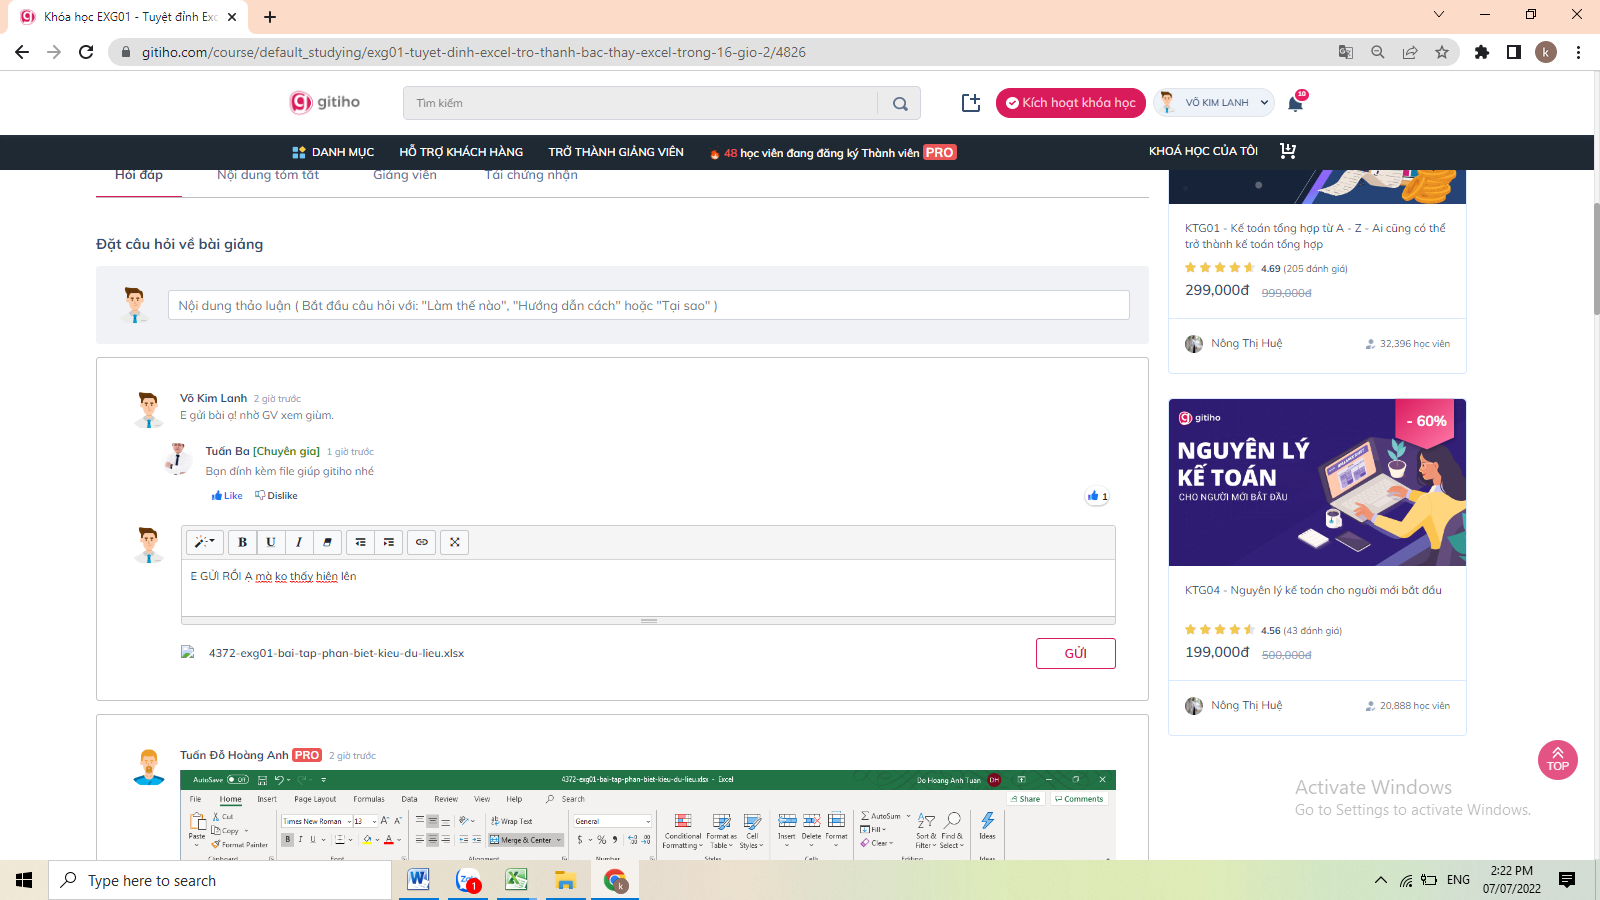Image resolution: width=1600 pixels, height=900 pixels.
Task: Switch to Nội dung tóm tắt tab
Action: coord(268,176)
